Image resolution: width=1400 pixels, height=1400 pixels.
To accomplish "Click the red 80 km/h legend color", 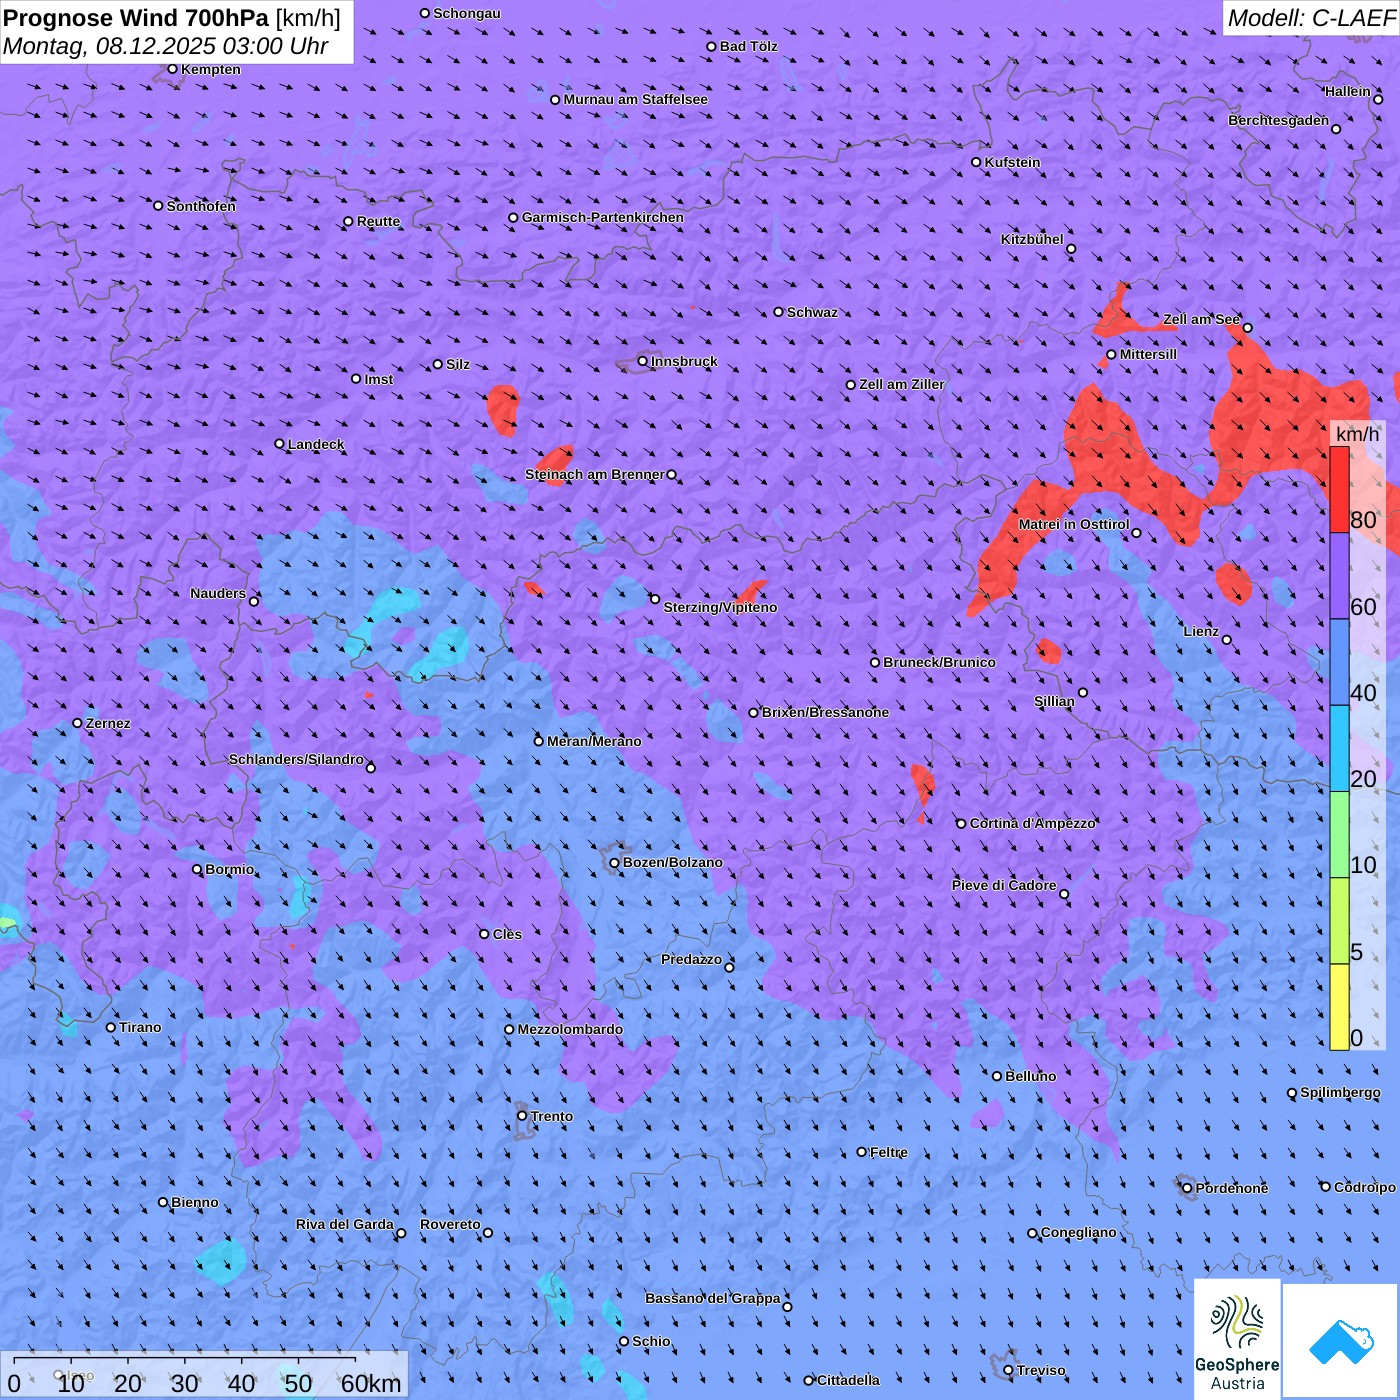I will (x=1339, y=490).
